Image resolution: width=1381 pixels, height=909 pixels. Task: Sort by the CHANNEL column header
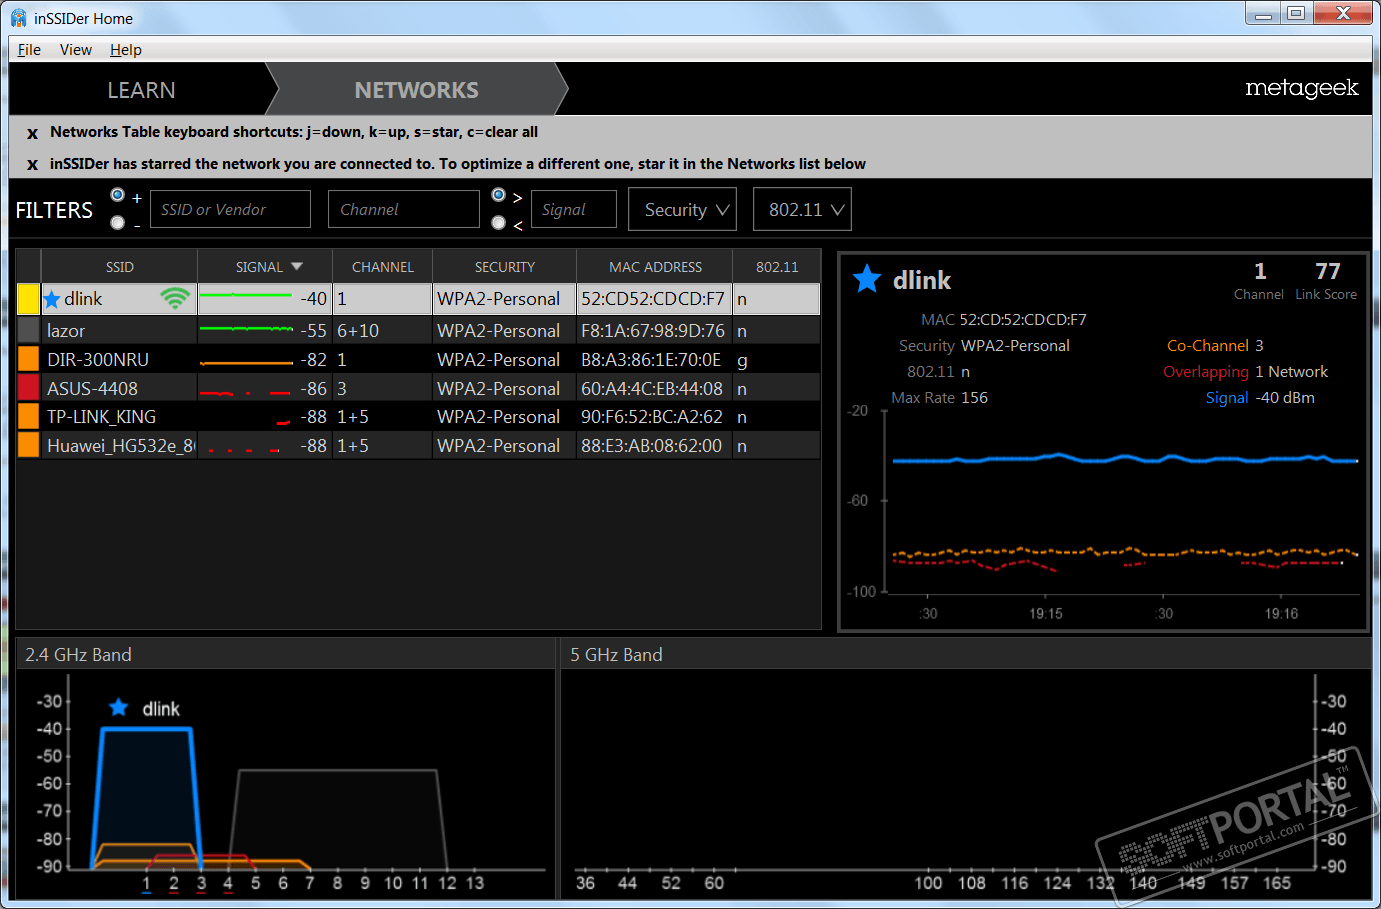coord(382,267)
